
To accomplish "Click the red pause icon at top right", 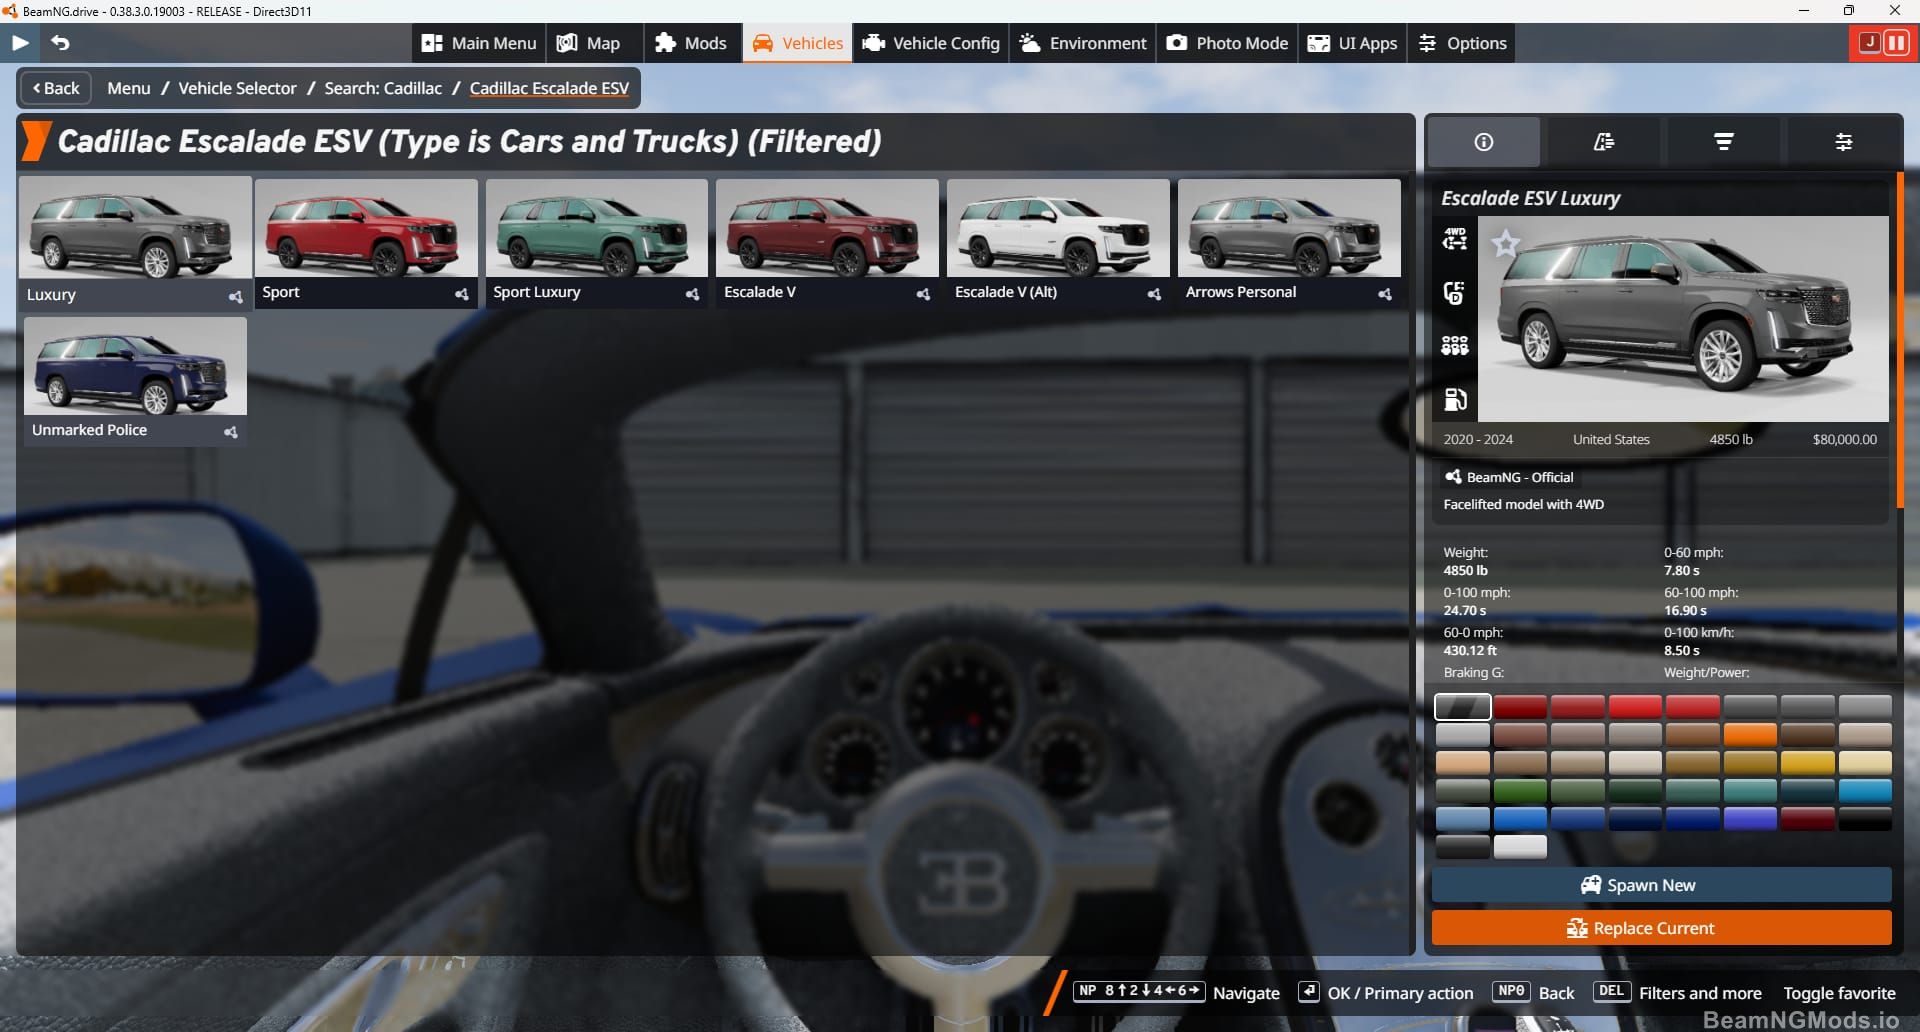I will click(1896, 42).
